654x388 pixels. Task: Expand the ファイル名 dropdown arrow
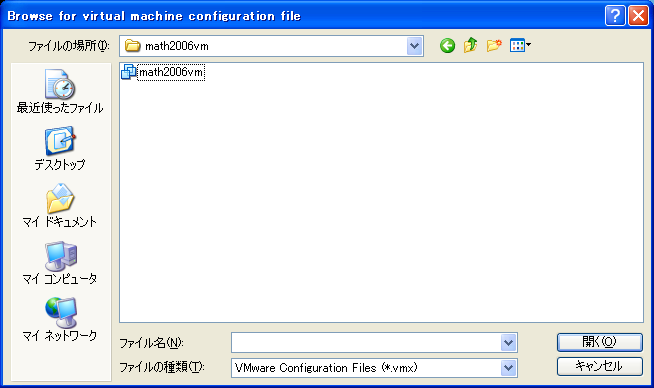click(x=508, y=343)
